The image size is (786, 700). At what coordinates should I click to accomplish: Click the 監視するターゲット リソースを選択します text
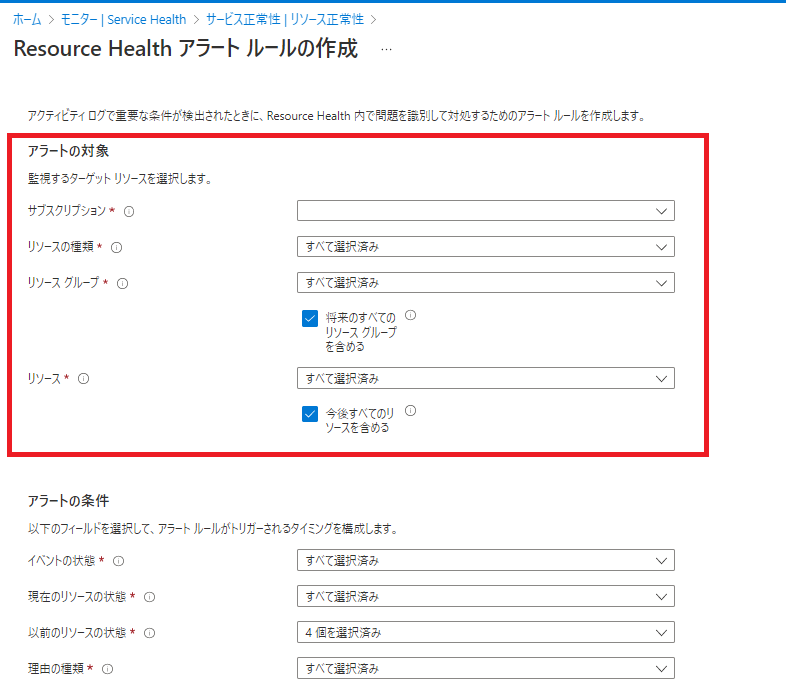[120, 179]
